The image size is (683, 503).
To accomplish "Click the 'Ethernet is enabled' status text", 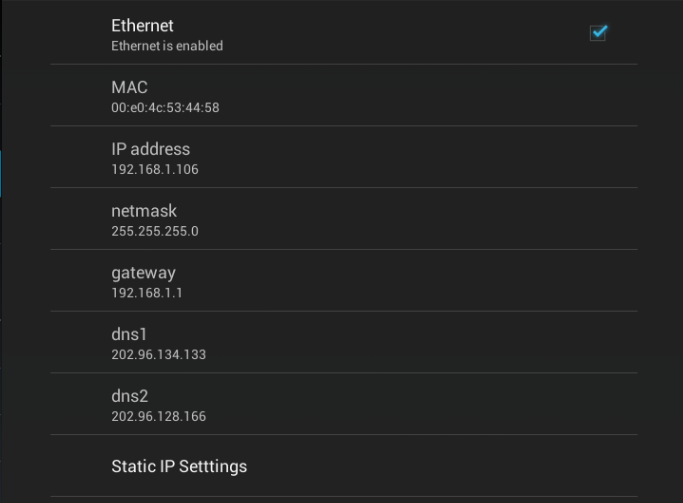I will point(167,46).
